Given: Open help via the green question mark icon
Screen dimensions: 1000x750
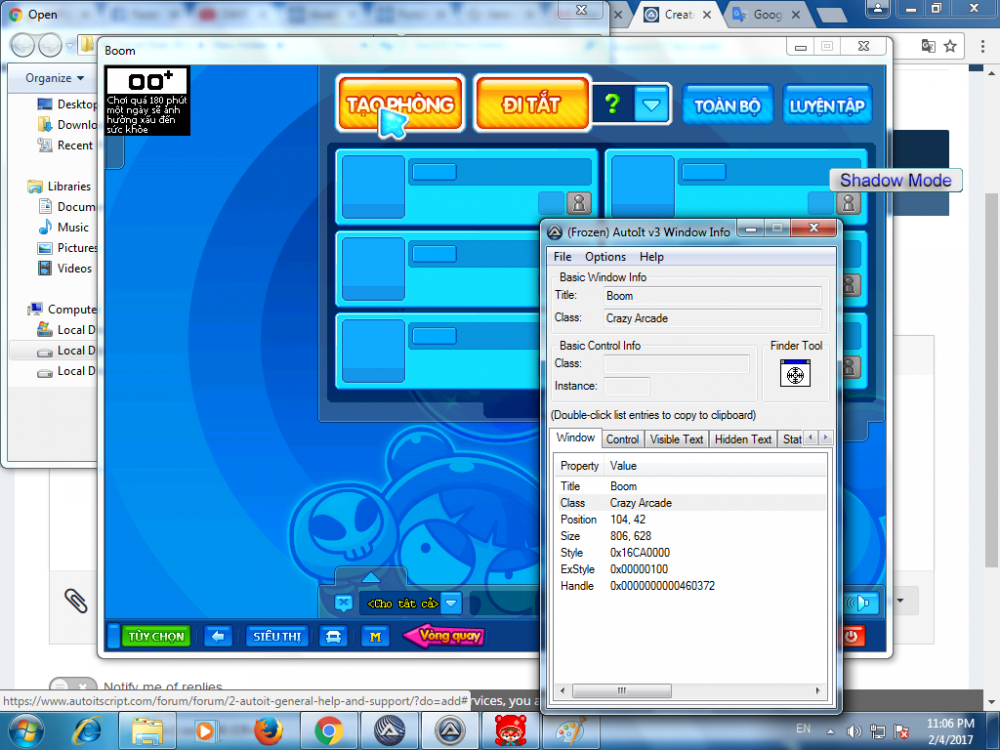Looking at the screenshot, I should click(x=613, y=103).
